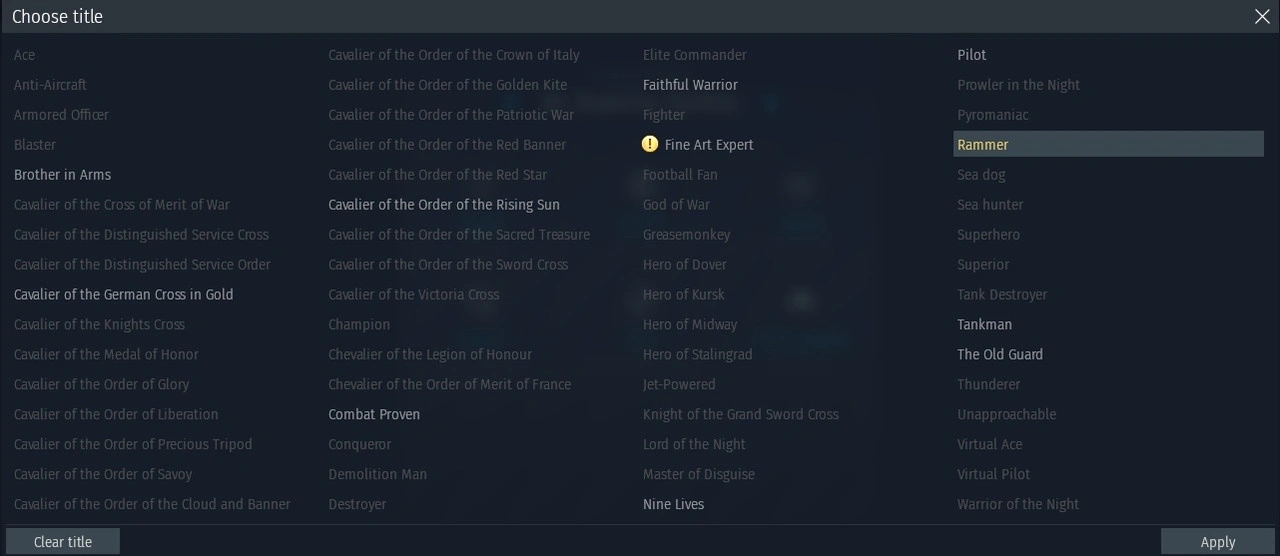1280x556 pixels.
Task: Select the Fine Art Expert title
Action: coord(709,145)
